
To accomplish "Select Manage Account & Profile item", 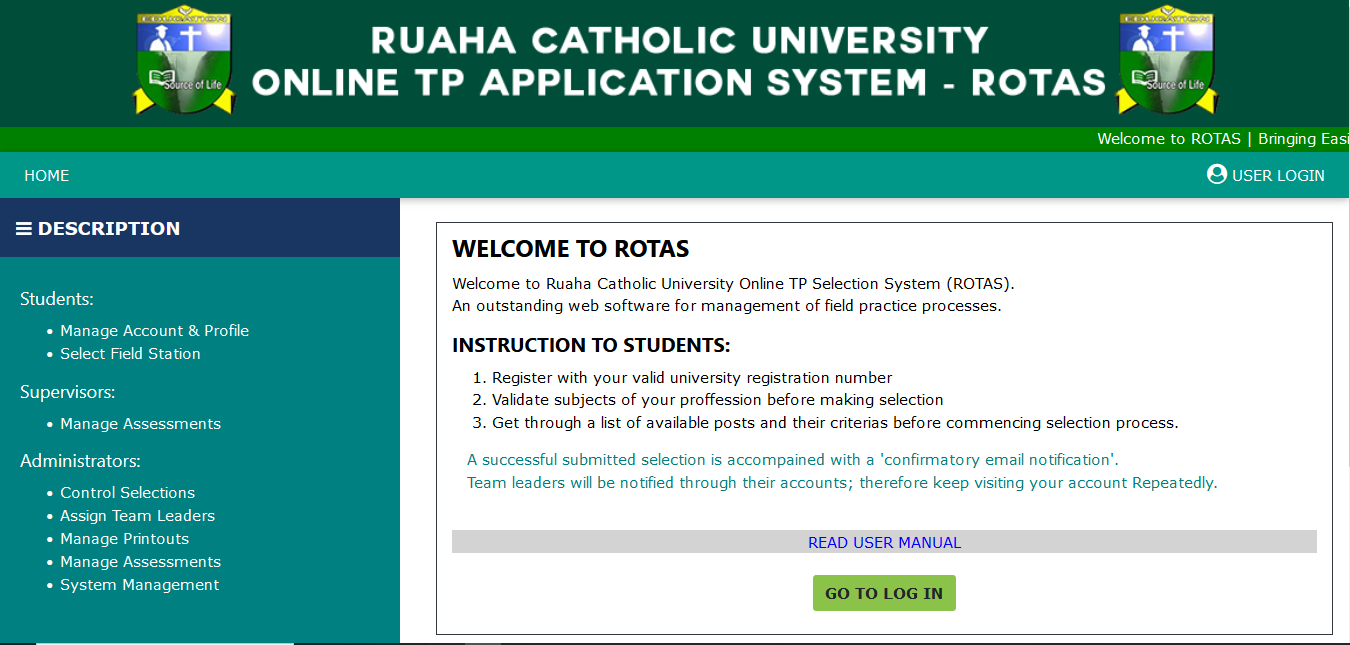I will (x=154, y=331).
